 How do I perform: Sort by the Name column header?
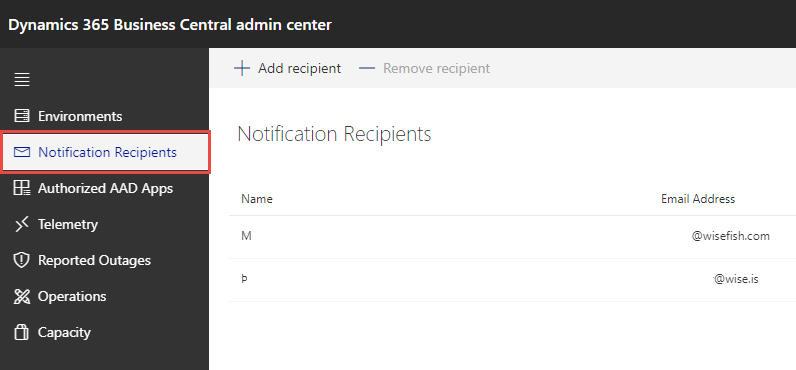coord(257,199)
